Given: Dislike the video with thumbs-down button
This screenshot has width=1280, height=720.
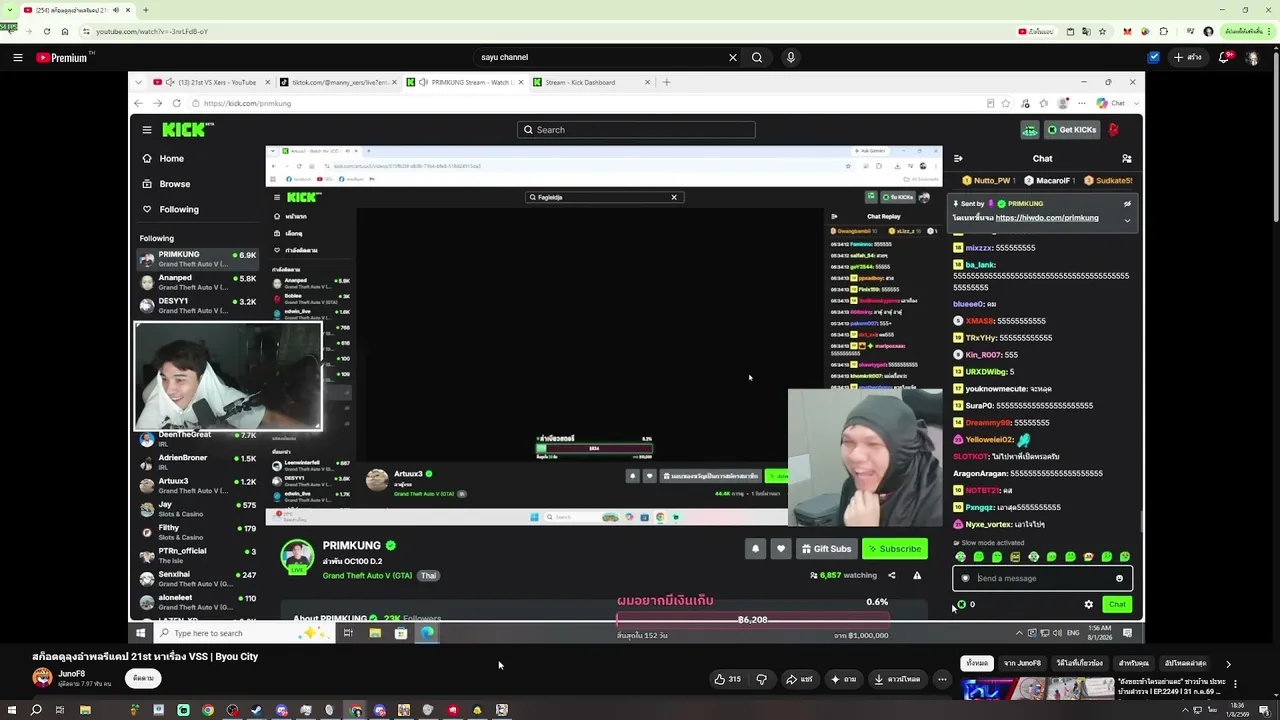Looking at the screenshot, I should (x=761, y=679).
